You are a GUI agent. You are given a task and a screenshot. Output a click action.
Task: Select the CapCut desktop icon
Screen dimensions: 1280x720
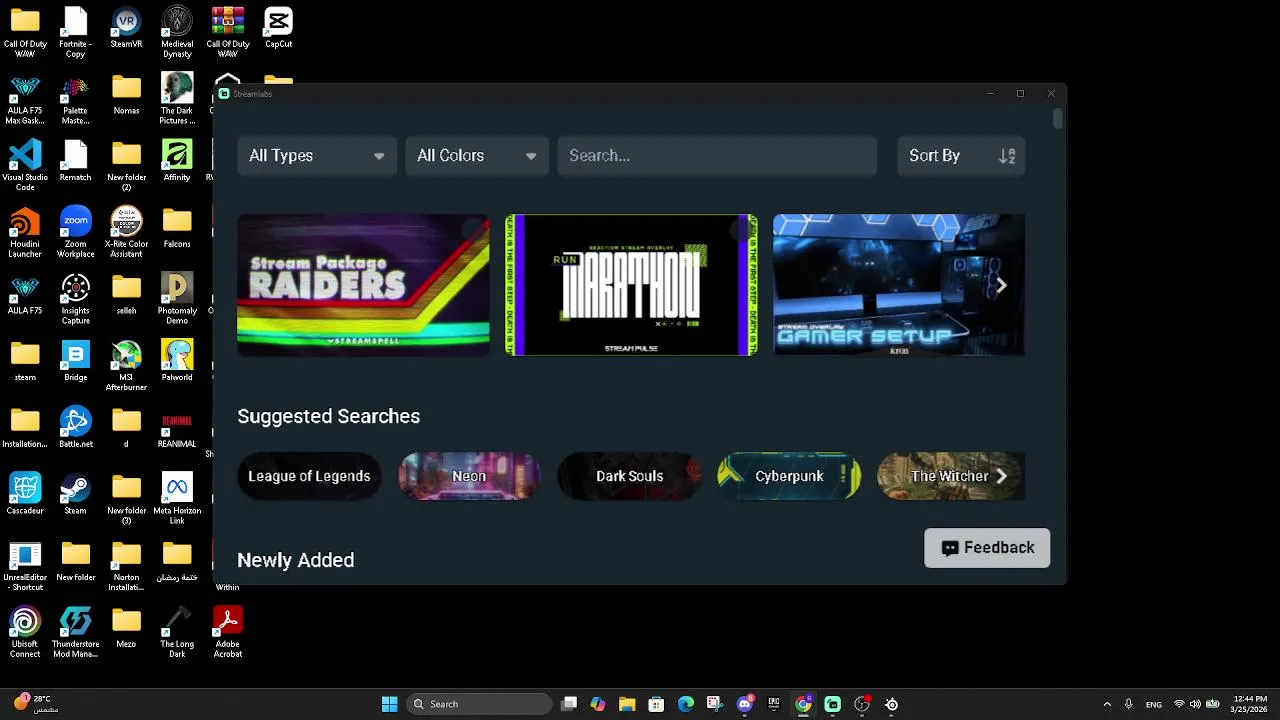click(278, 29)
